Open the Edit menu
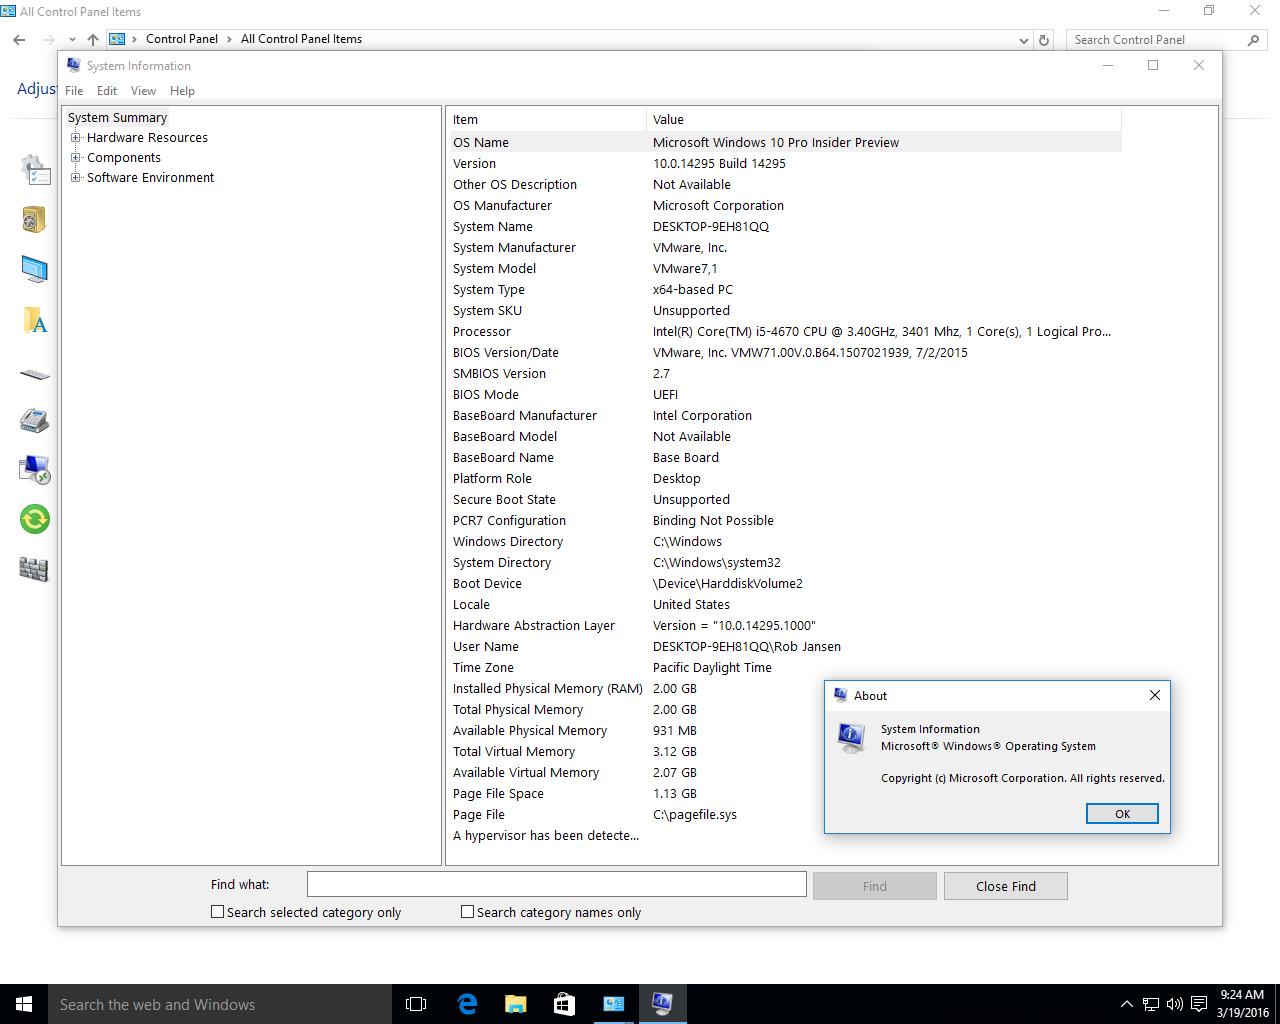1280x1024 pixels. (x=107, y=90)
